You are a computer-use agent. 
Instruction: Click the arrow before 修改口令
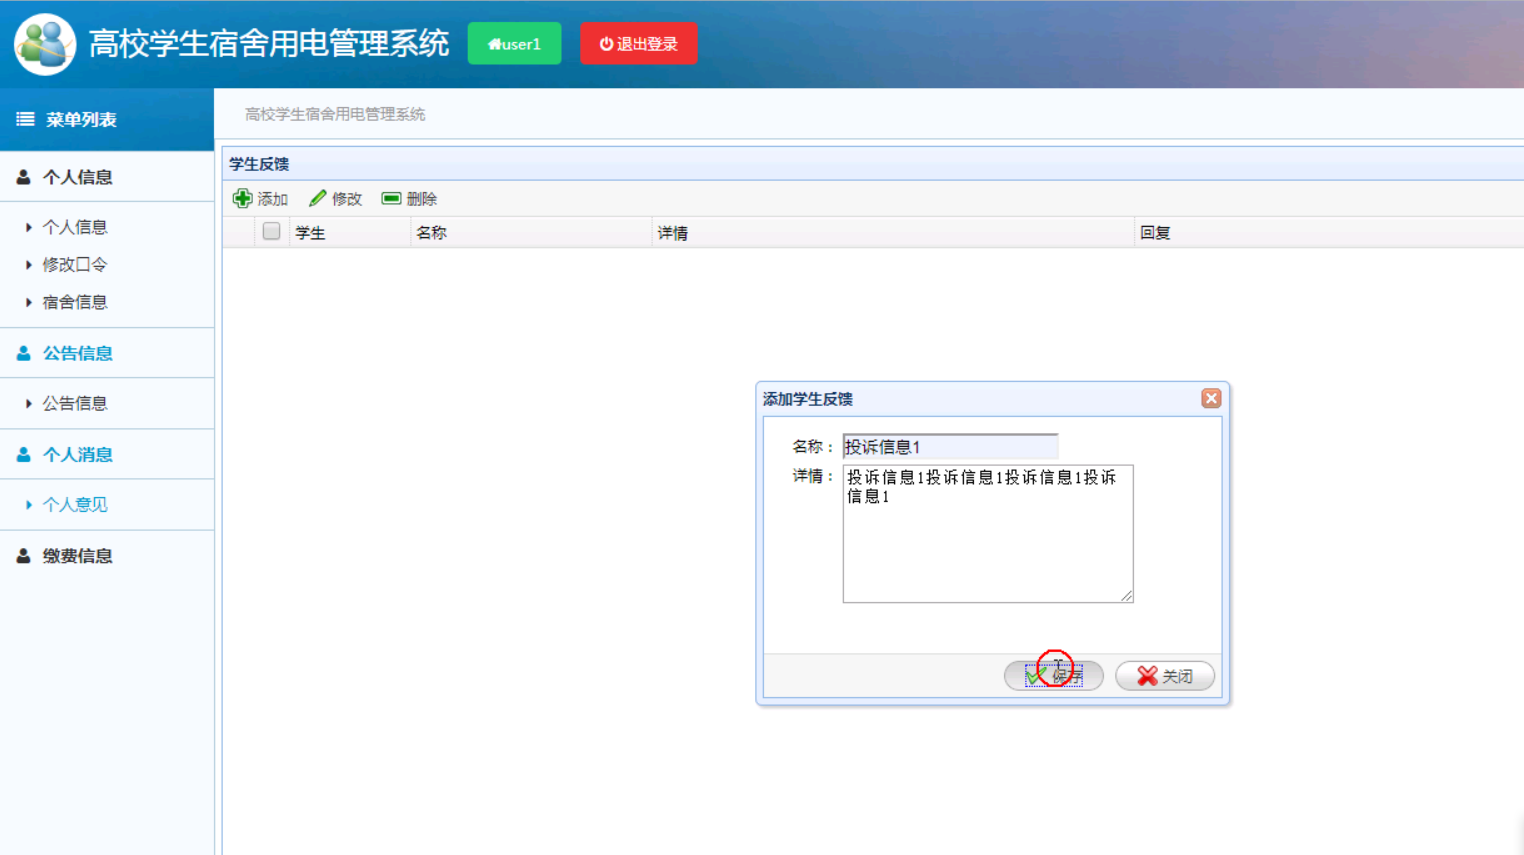pos(29,265)
